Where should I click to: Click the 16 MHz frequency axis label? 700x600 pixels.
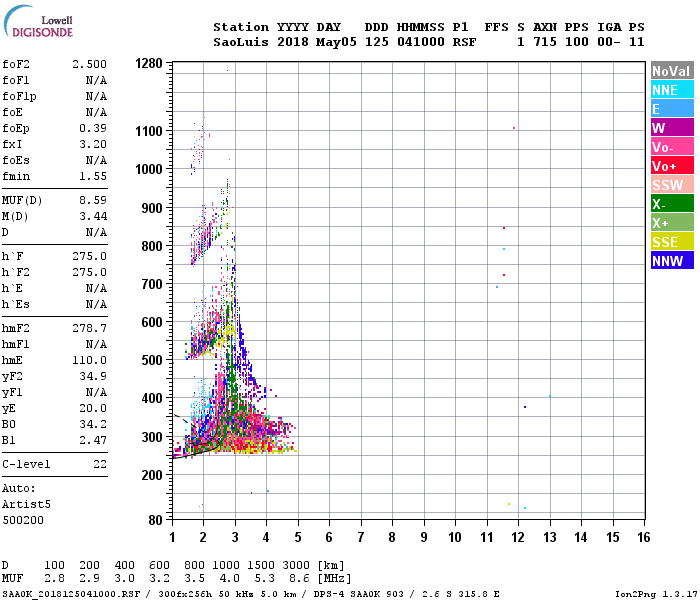pyautogui.click(x=643, y=537)
